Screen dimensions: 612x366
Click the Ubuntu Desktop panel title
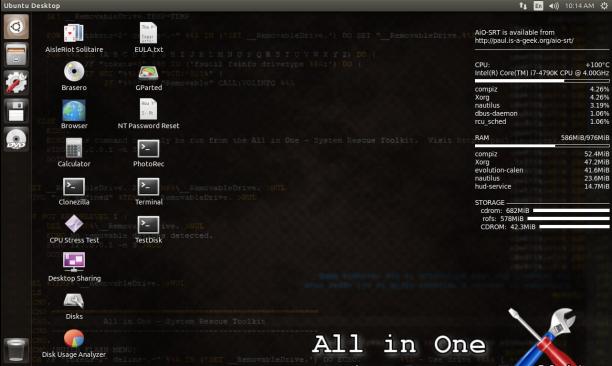[x=32, y=5]
